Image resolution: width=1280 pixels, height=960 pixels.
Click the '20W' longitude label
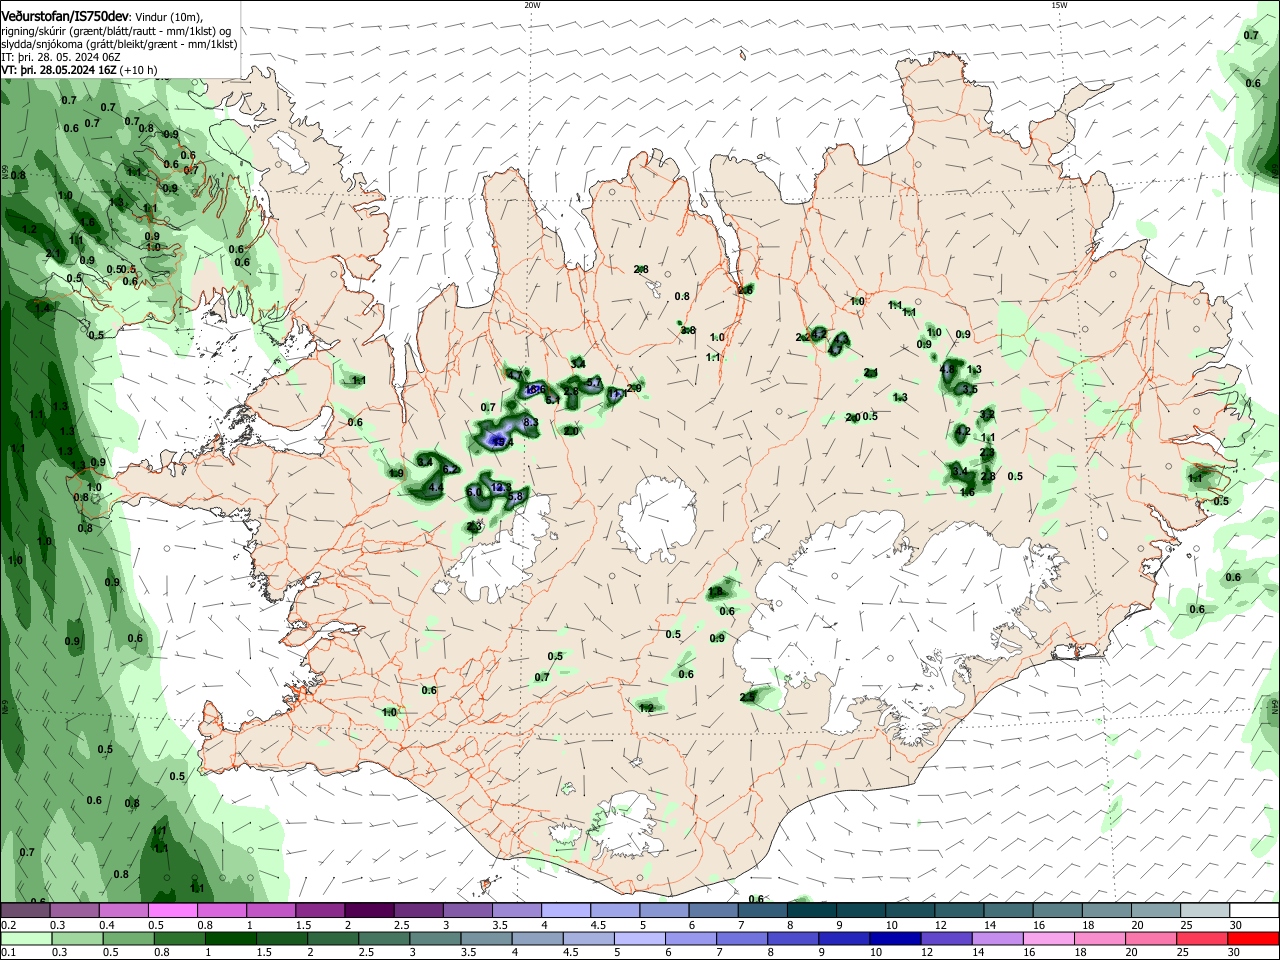[x=531, y=5]
